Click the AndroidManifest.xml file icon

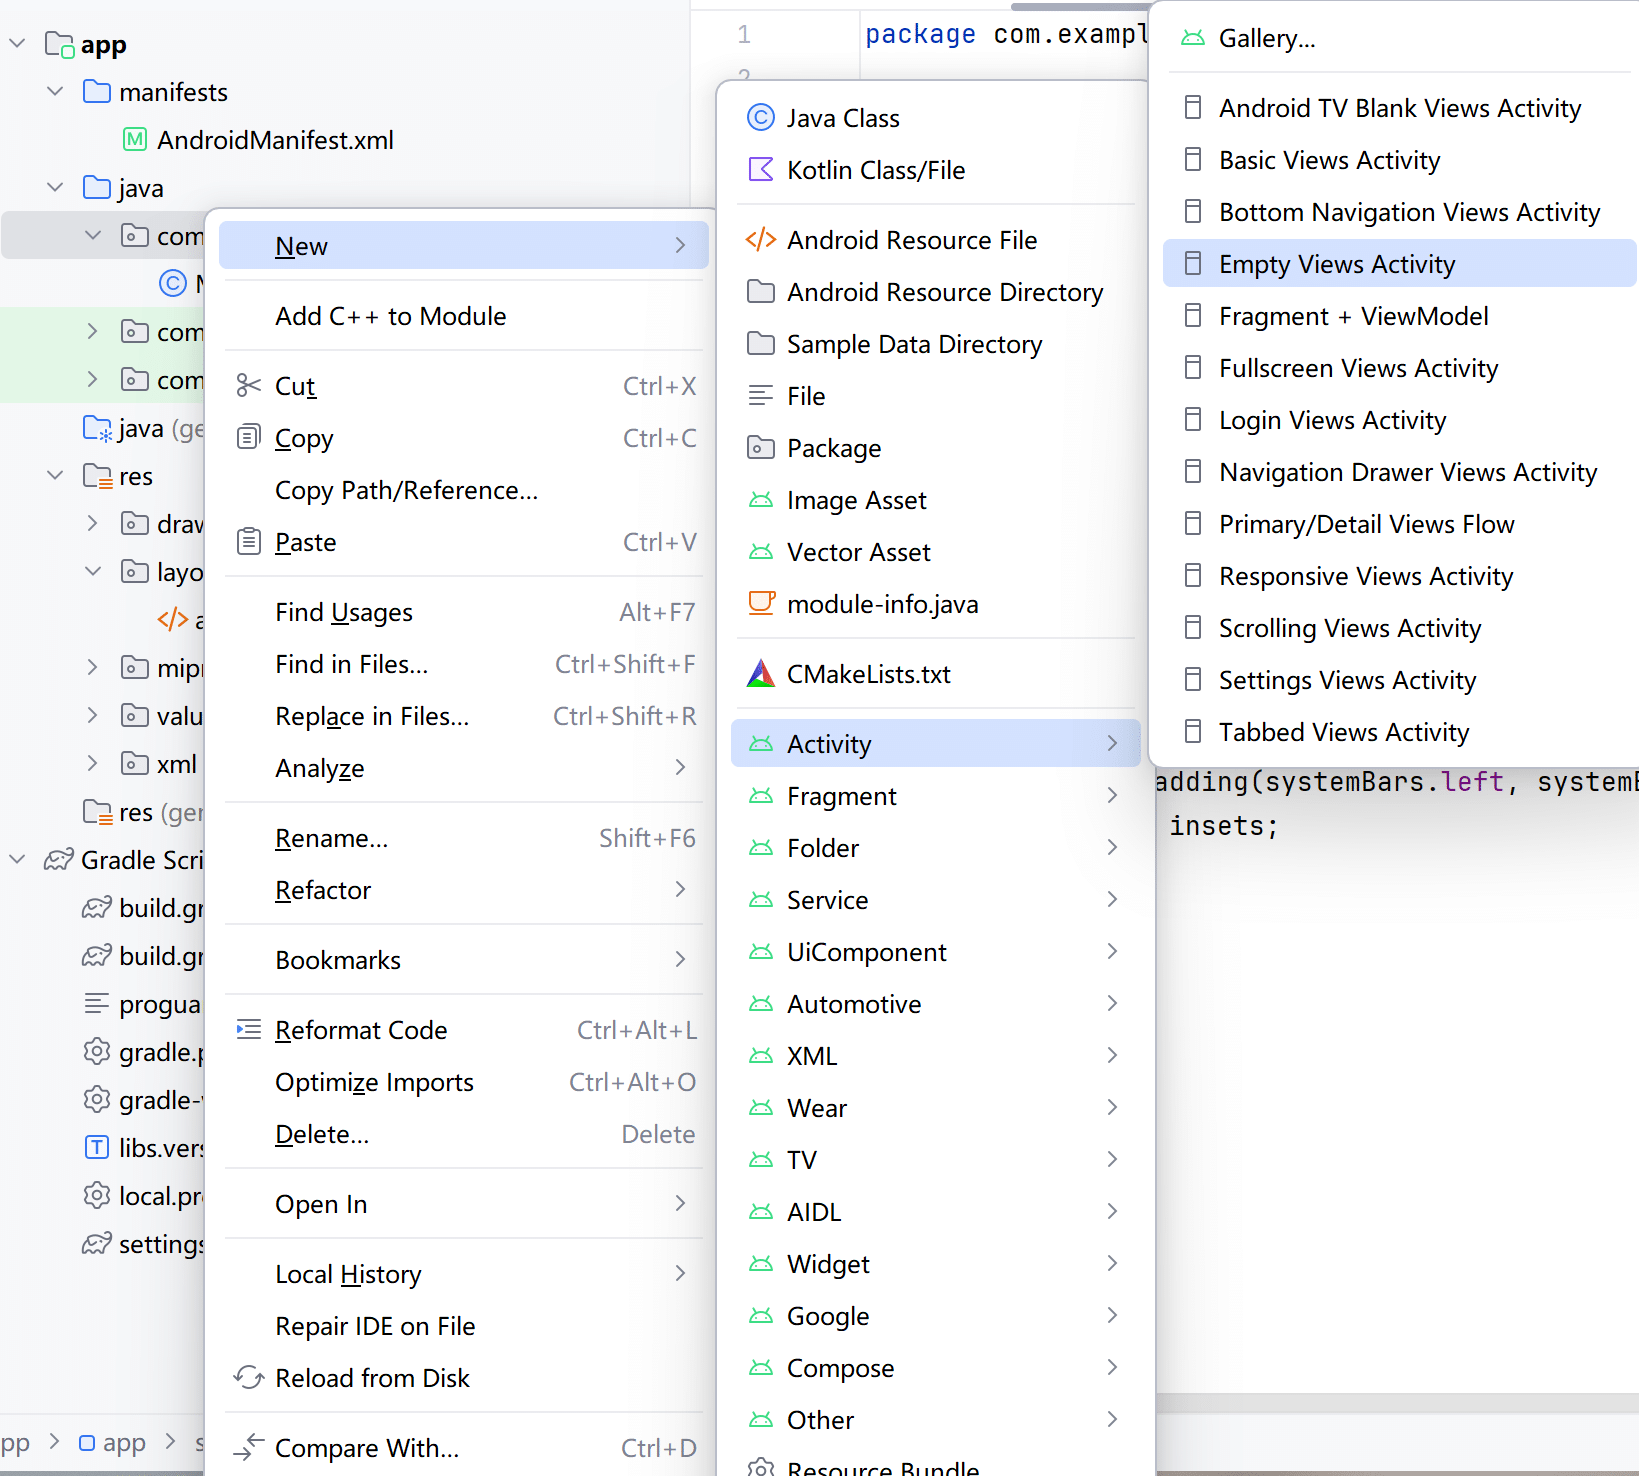[x=135, y=140]
